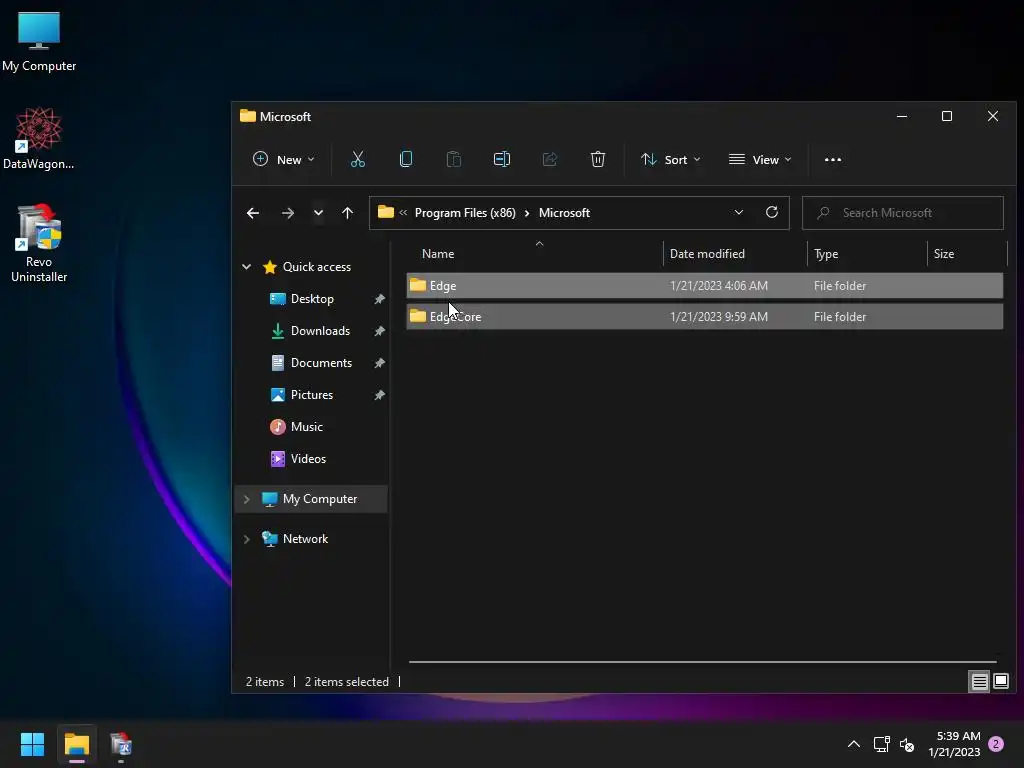Select Revo Uninstaller desktop shortcut

point(39,243)
